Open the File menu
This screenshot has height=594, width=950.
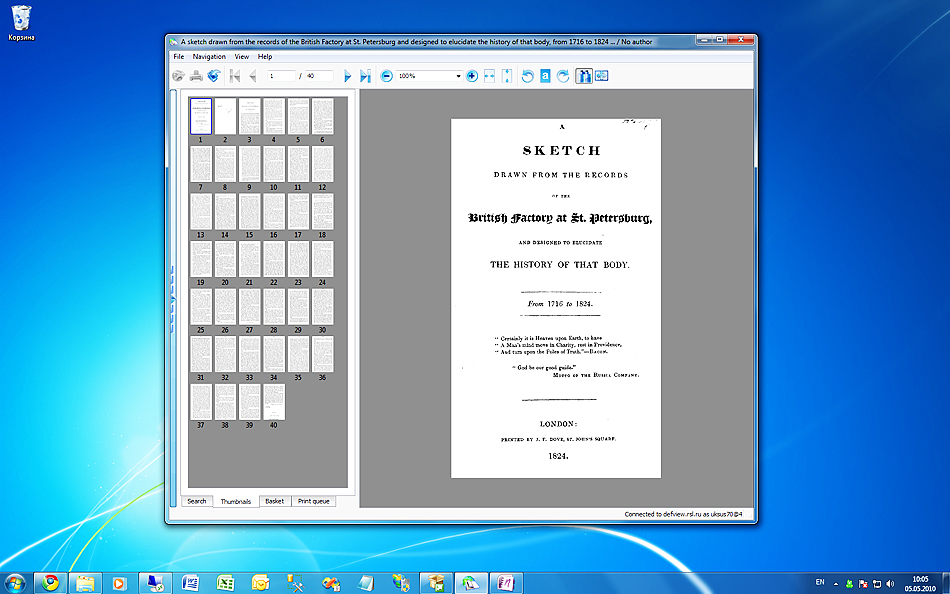click(179, 57)
